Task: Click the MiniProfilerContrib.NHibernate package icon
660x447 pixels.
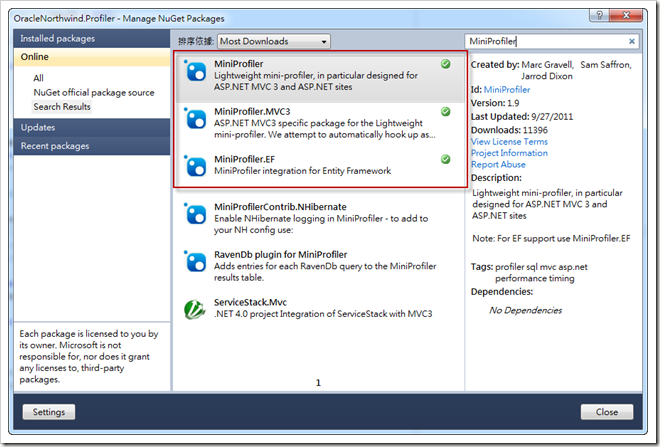Action: click(196, 214)
